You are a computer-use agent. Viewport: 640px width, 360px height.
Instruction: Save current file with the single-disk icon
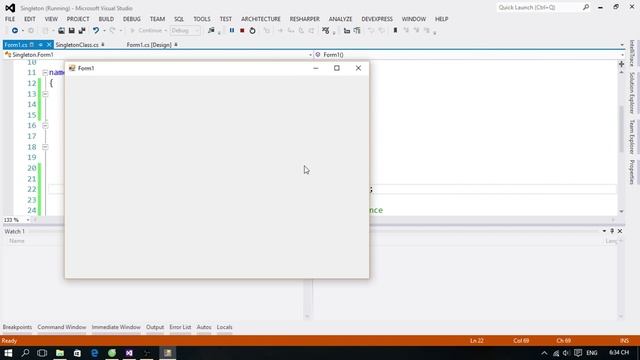[71, 31]
